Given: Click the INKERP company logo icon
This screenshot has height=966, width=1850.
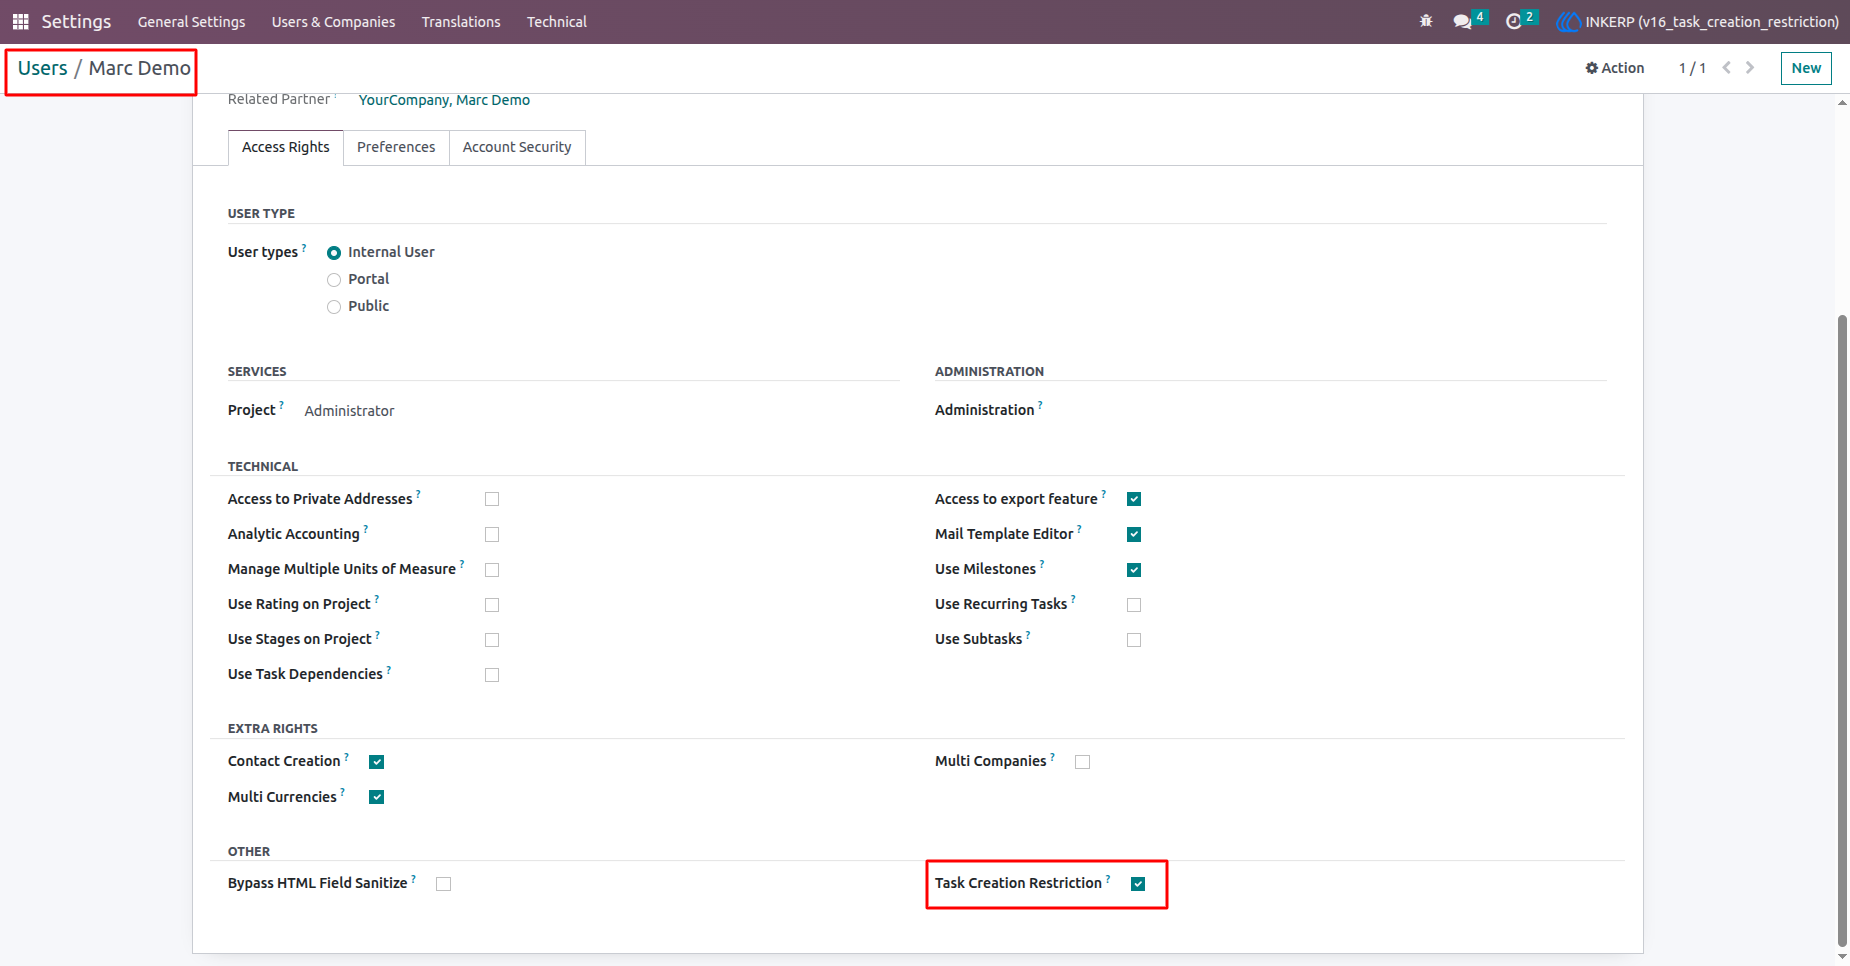Looking at the screenshot, I should point(1568,21).
